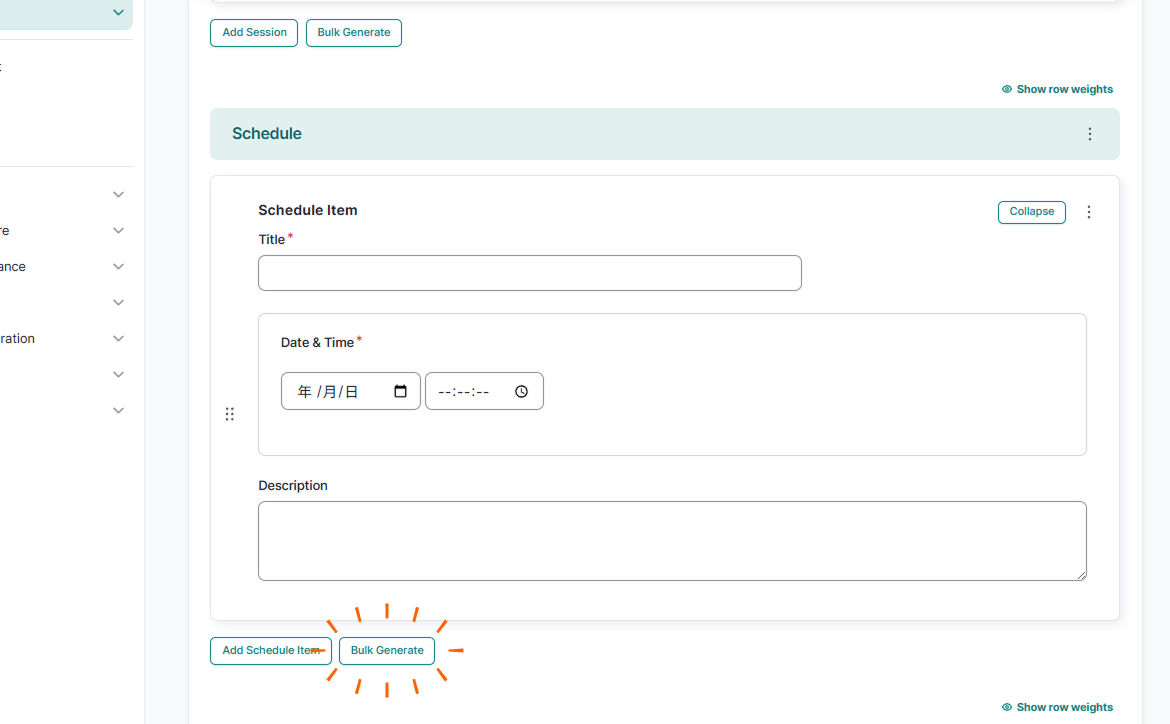
Task: Expand the sidebar item ending in "ance"
Action: pyautogui.click(x=118, y=267)
